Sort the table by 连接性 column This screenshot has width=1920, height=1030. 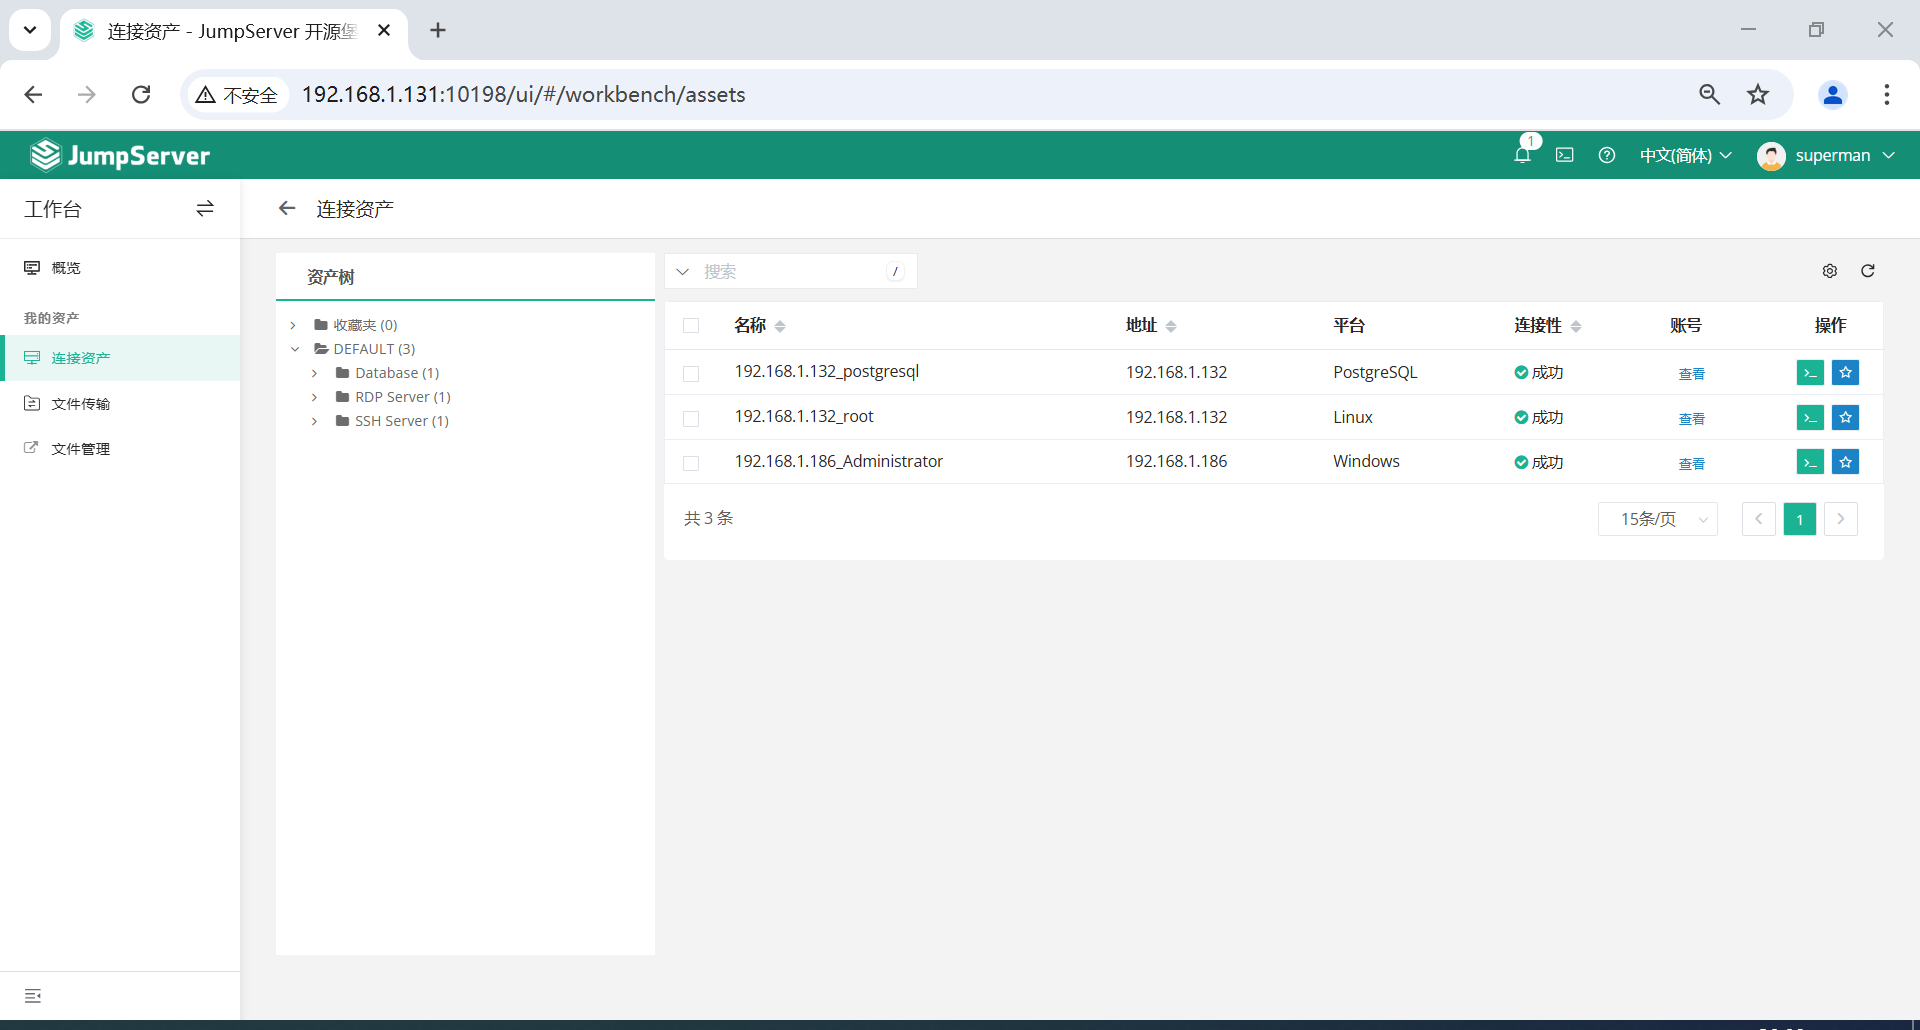(1576, 326)
